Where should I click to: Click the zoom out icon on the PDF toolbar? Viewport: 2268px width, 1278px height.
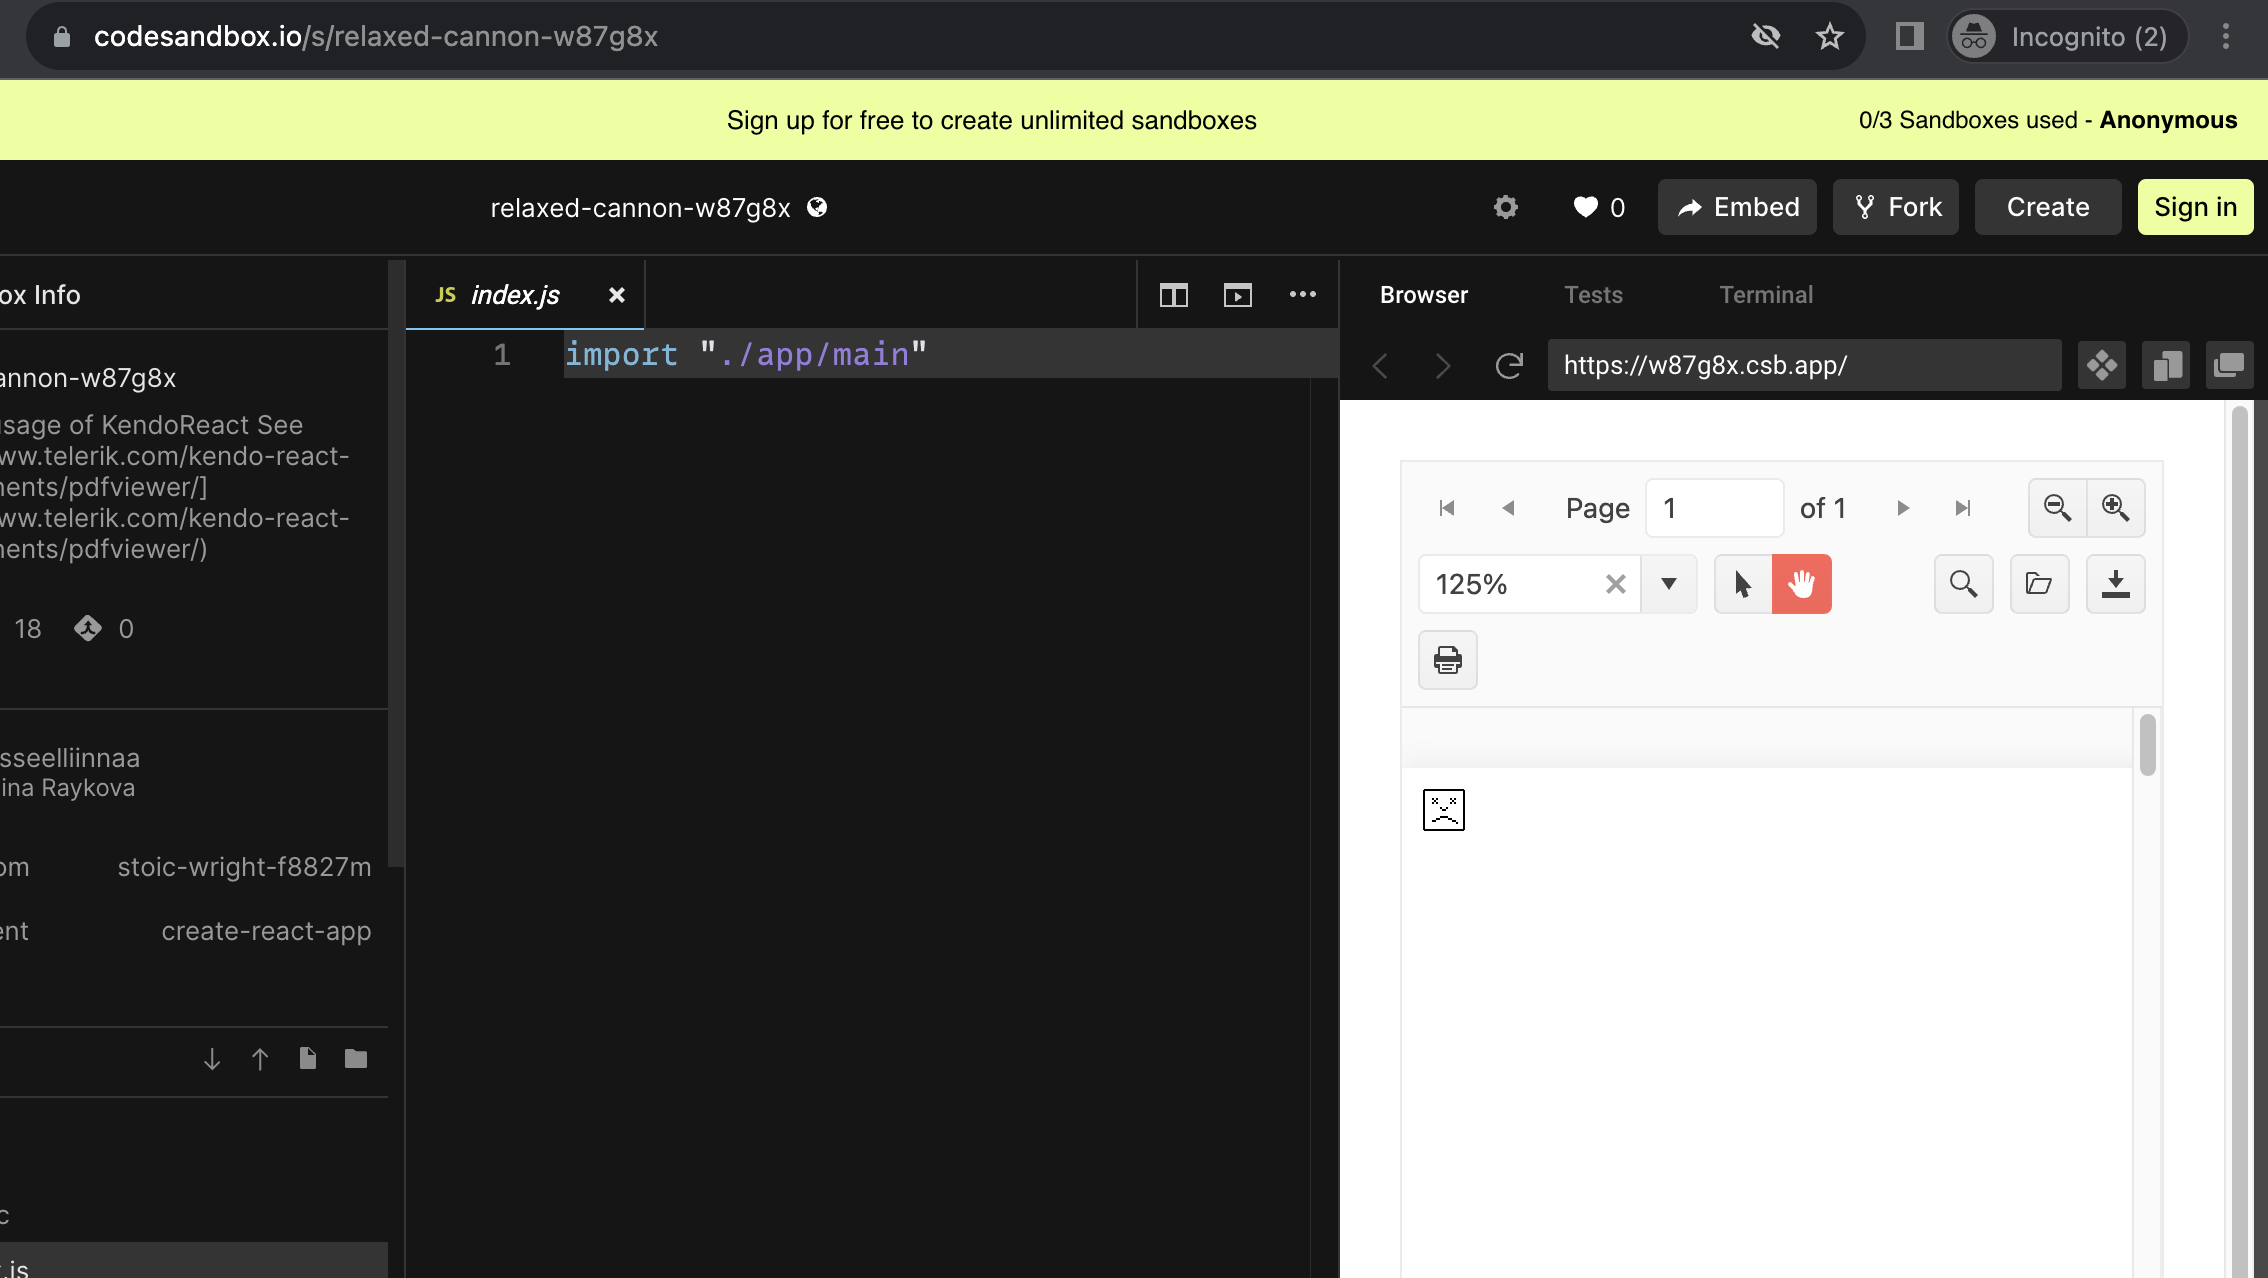tap(2055, 508)
